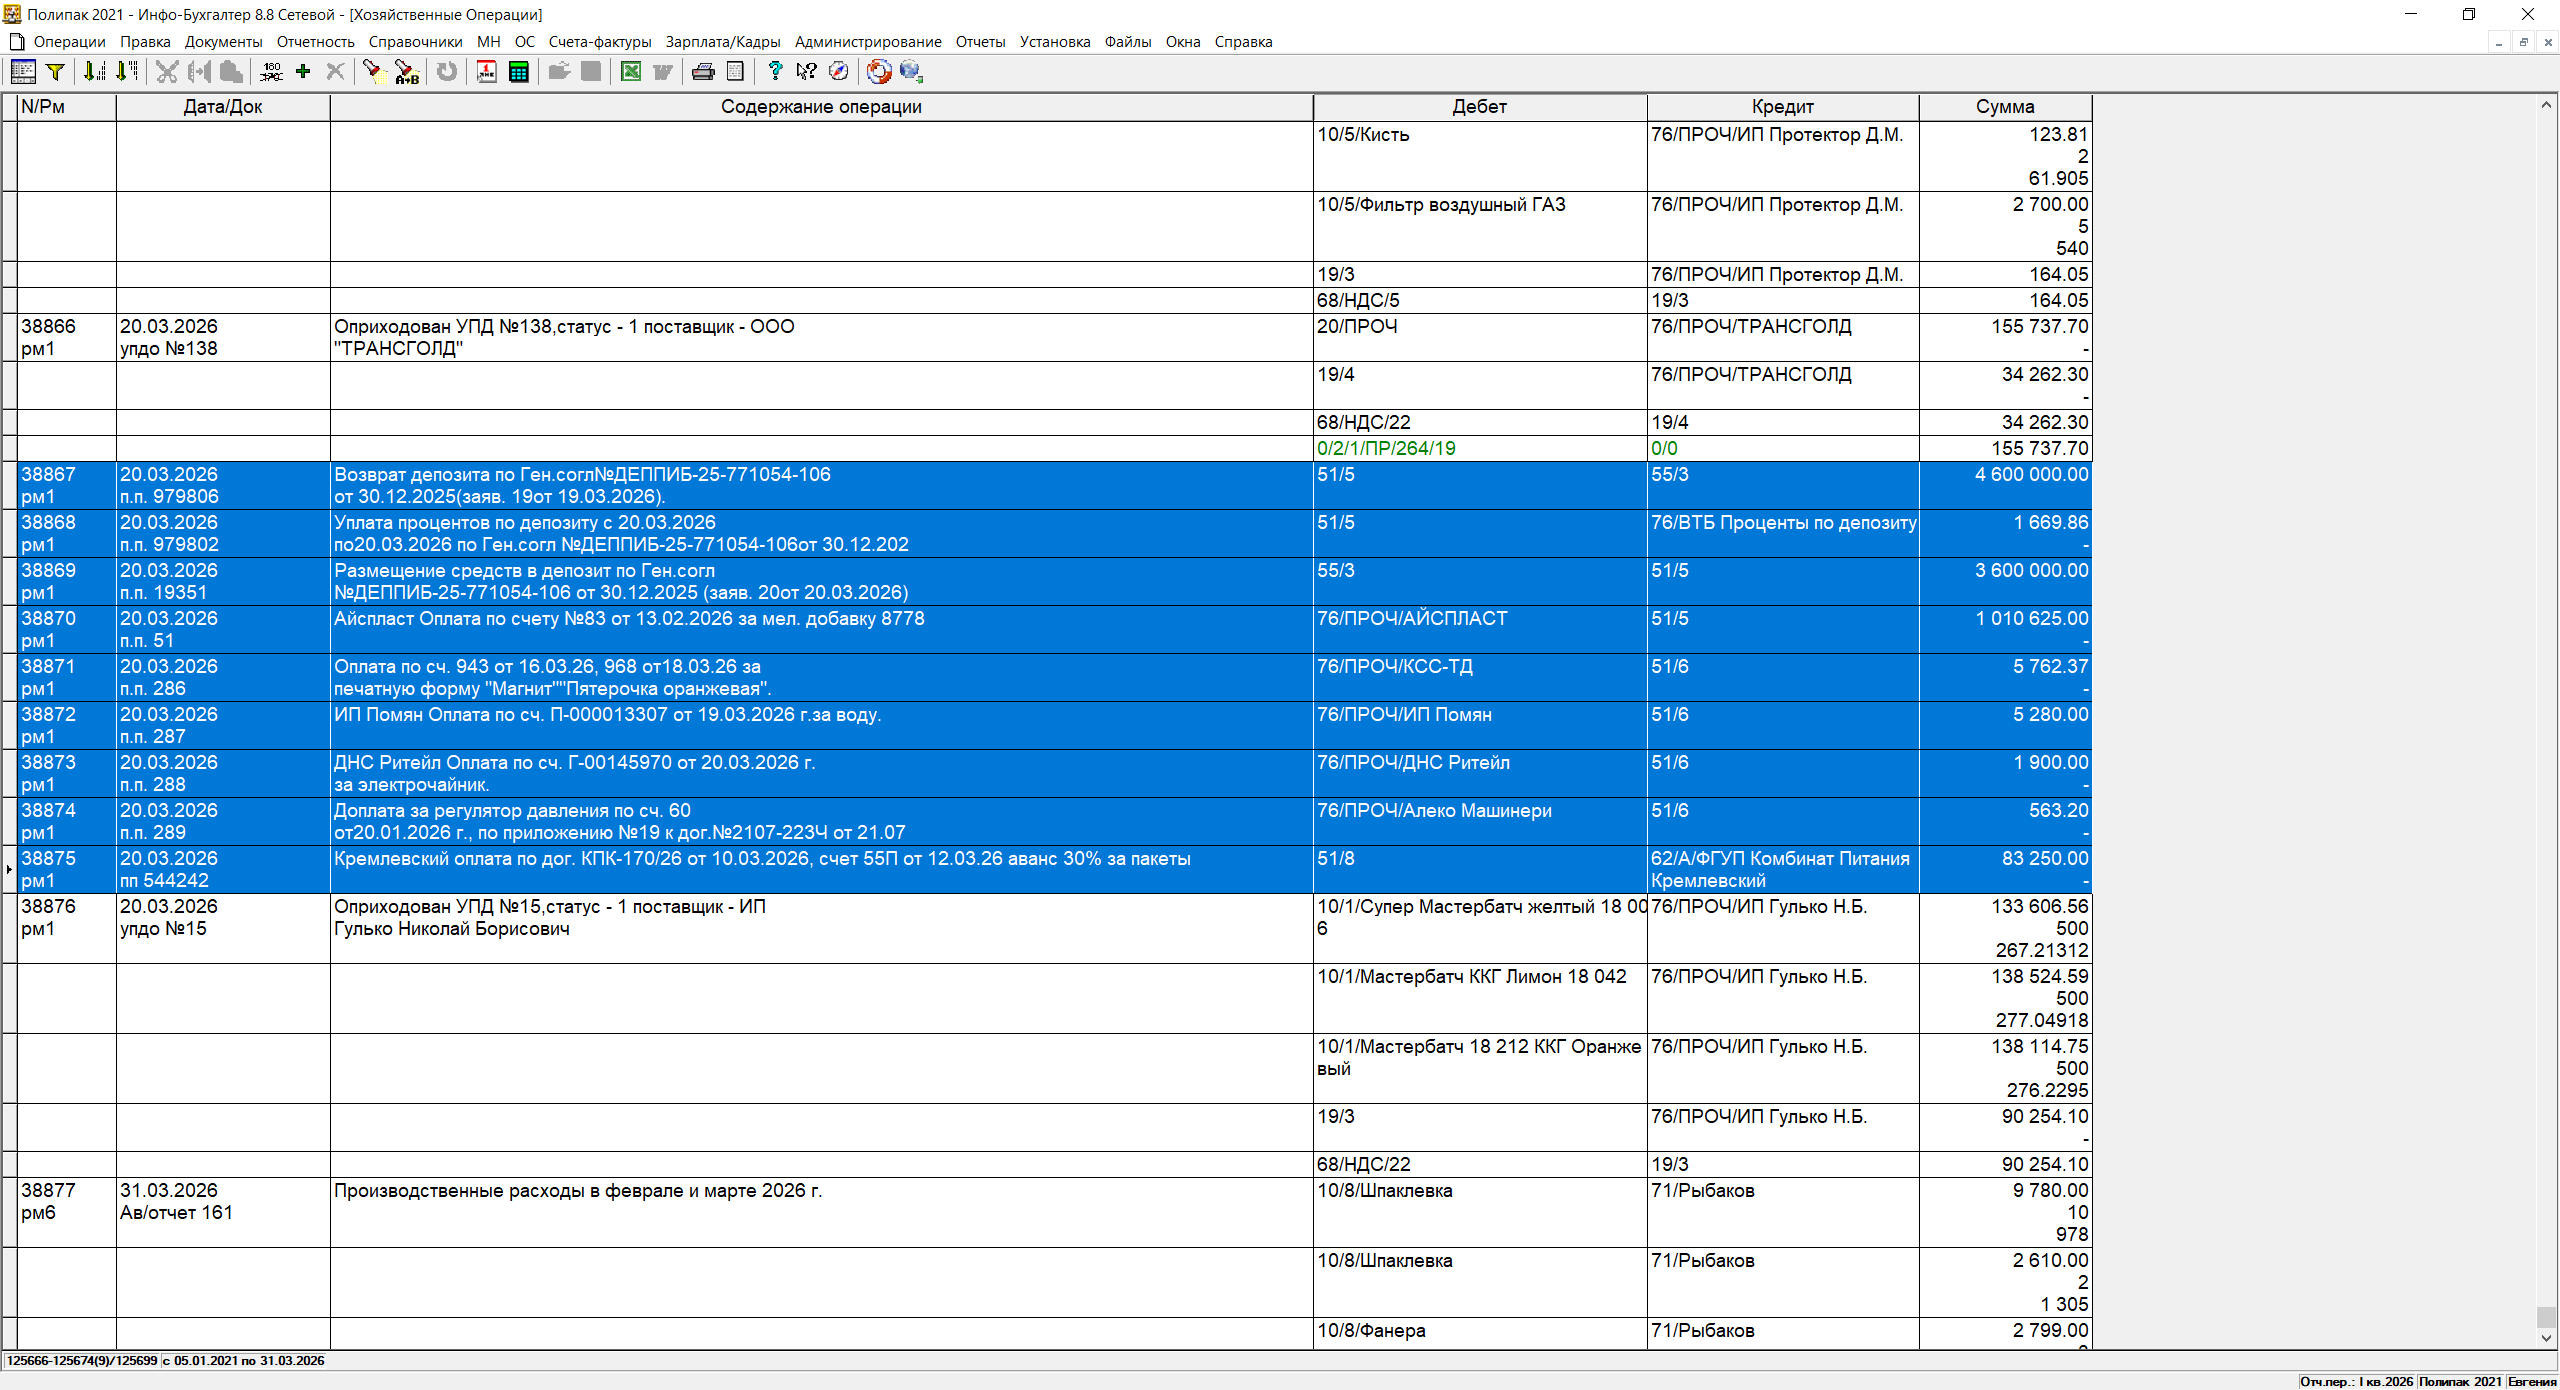
Task: Export to Excel via toolbar icon
Action: click(x=631, y=71)
